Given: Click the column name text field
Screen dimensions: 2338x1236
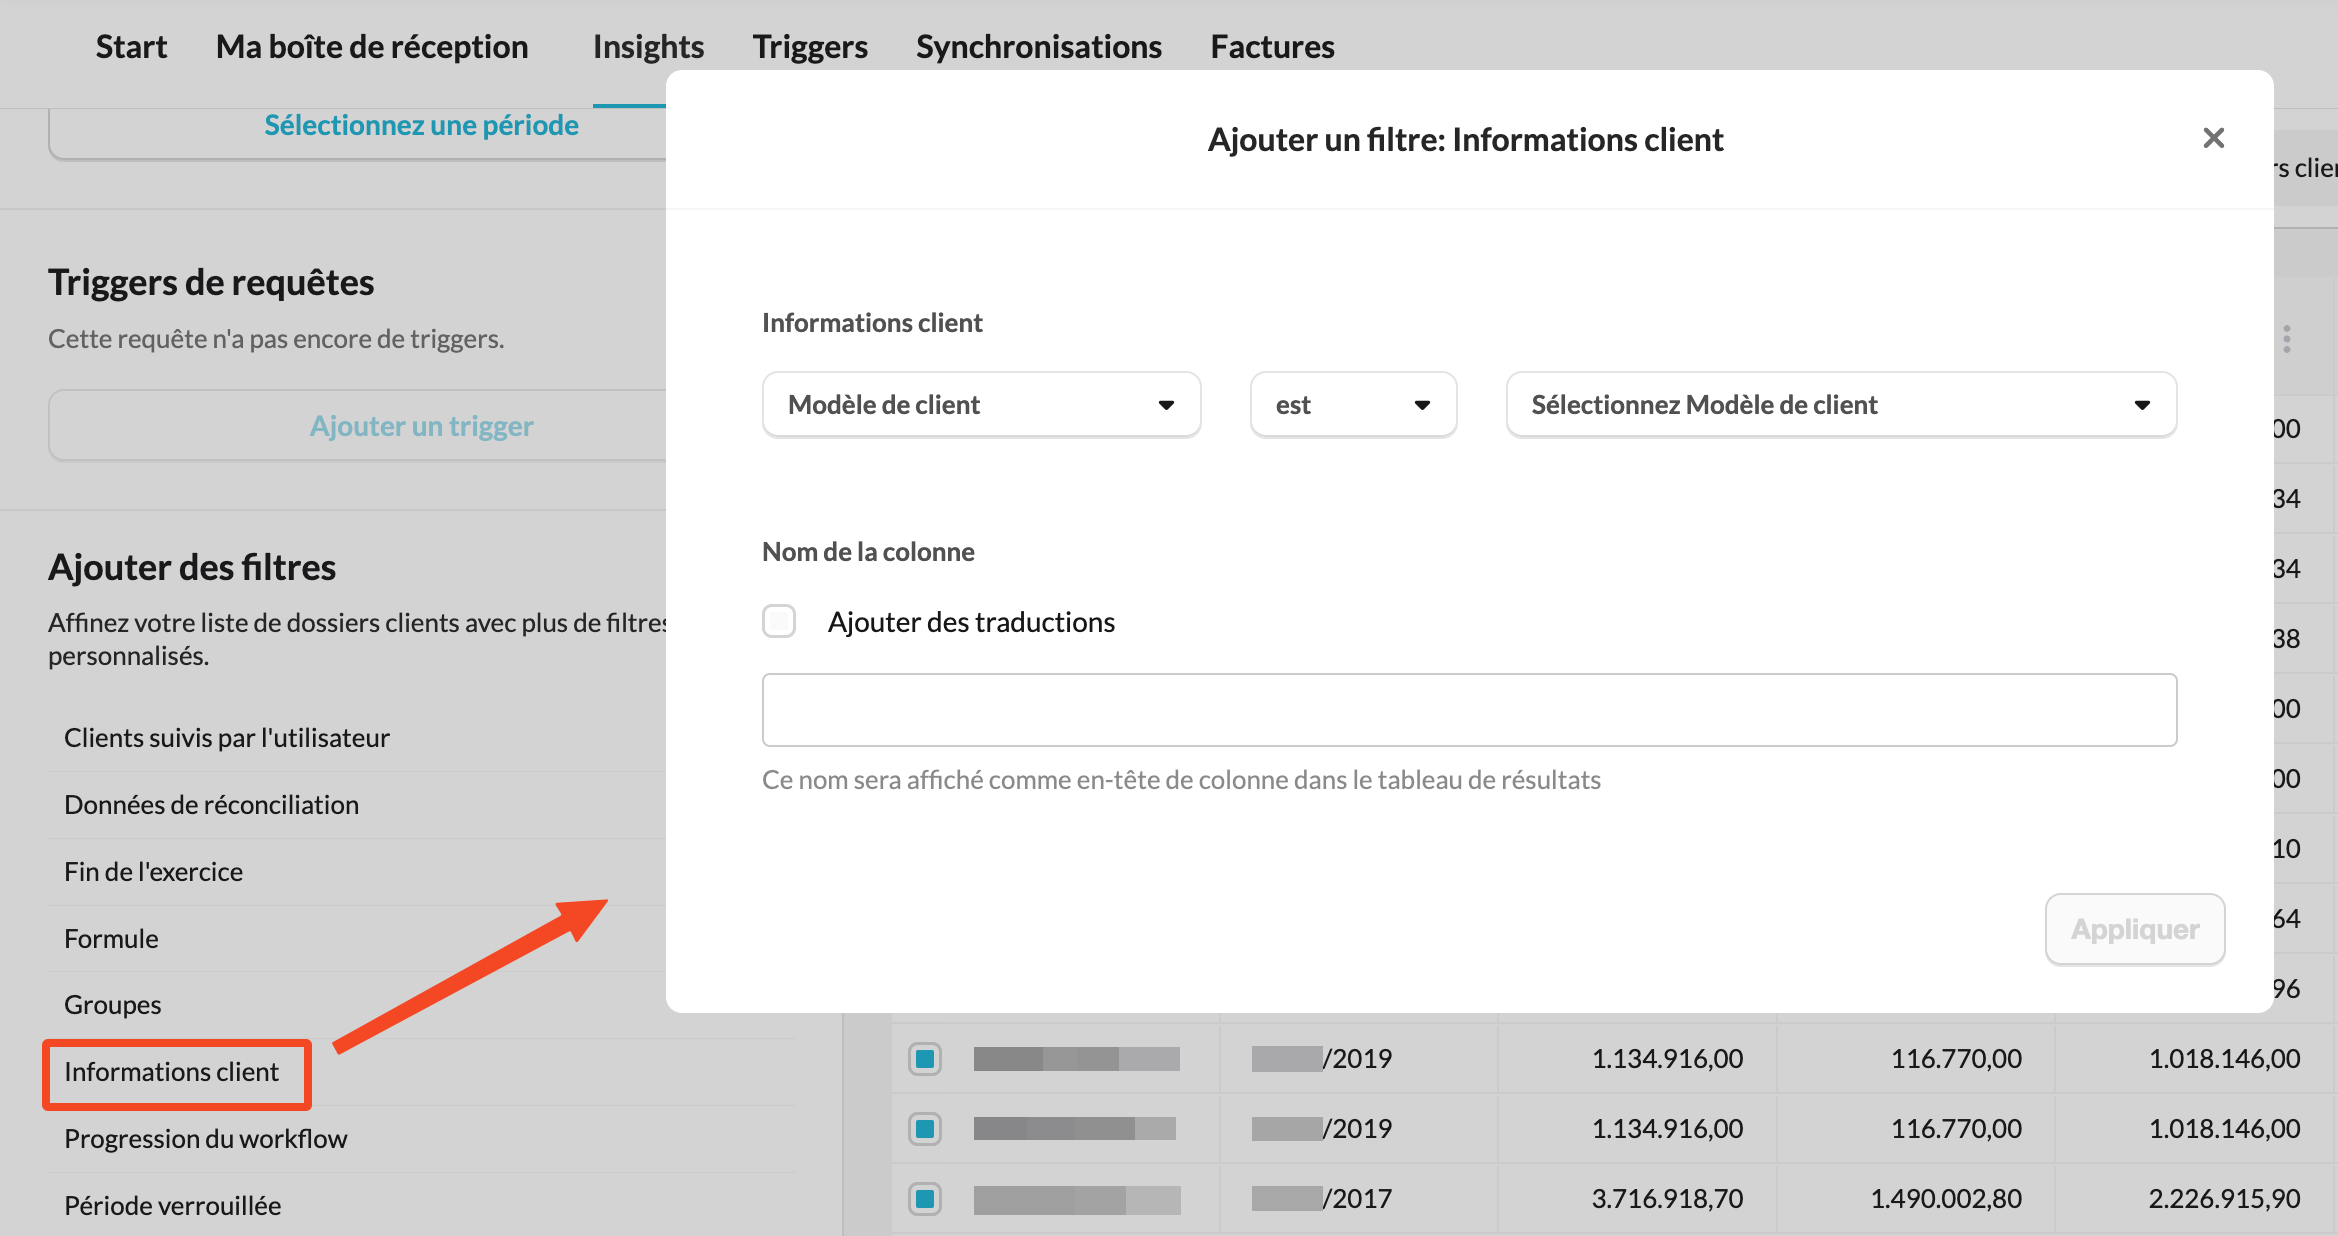Looking at the screenshot, I should click(1469, 710).
